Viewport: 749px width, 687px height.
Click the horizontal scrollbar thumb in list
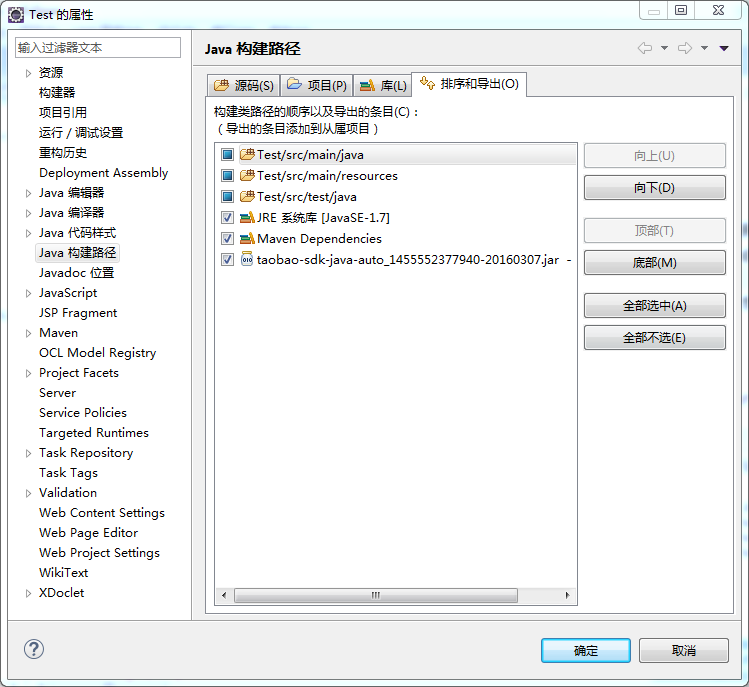pos(376,595)
